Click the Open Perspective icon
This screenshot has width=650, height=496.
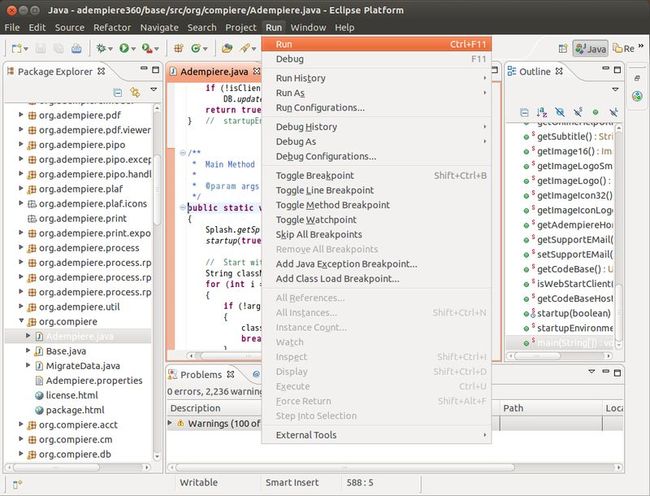pyautogui.click(x=563, y=48)
